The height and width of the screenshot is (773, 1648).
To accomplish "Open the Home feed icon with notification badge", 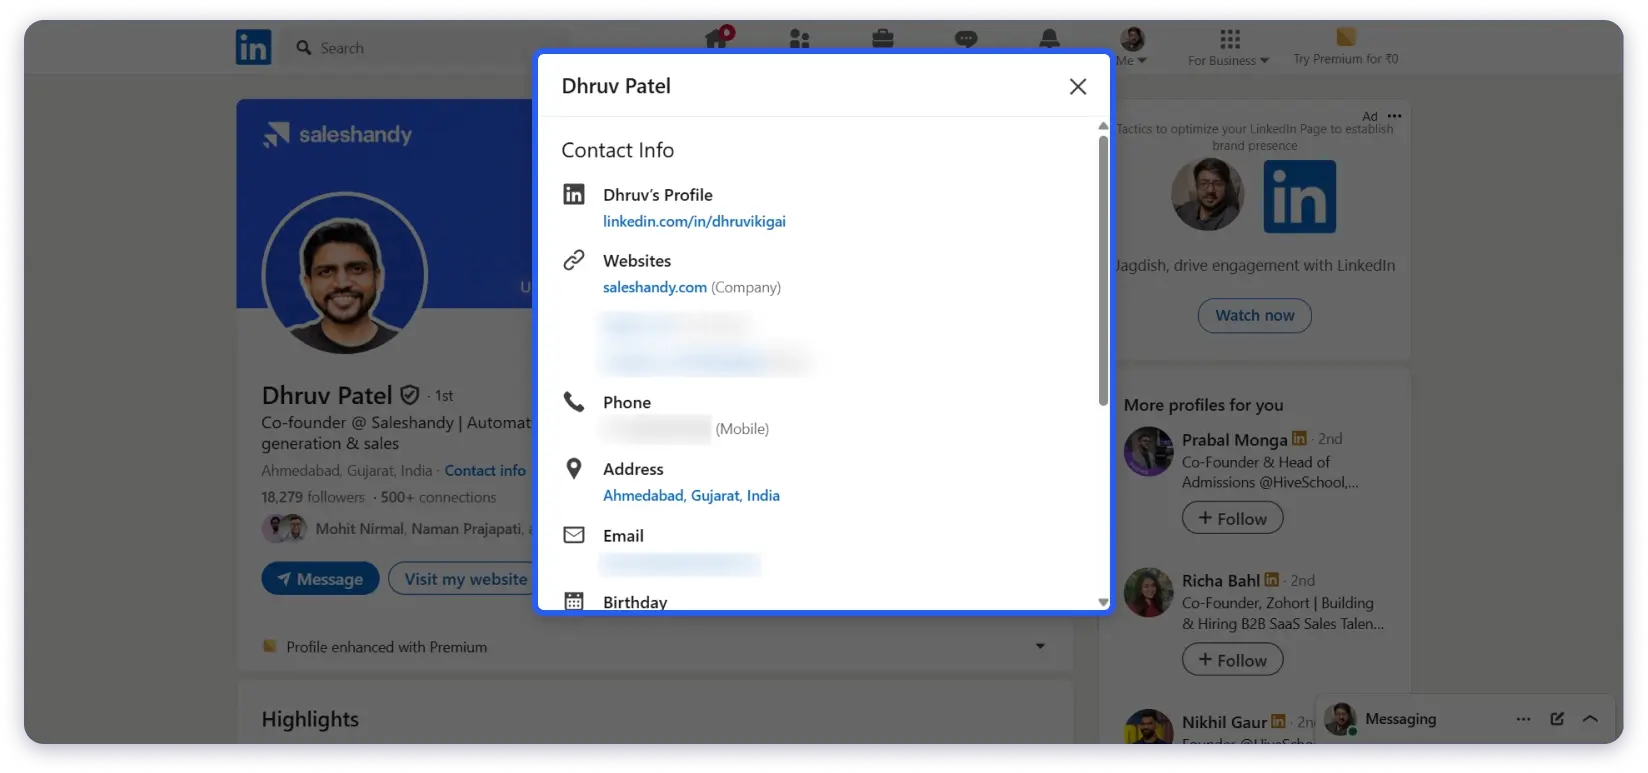I will [719, 38].
